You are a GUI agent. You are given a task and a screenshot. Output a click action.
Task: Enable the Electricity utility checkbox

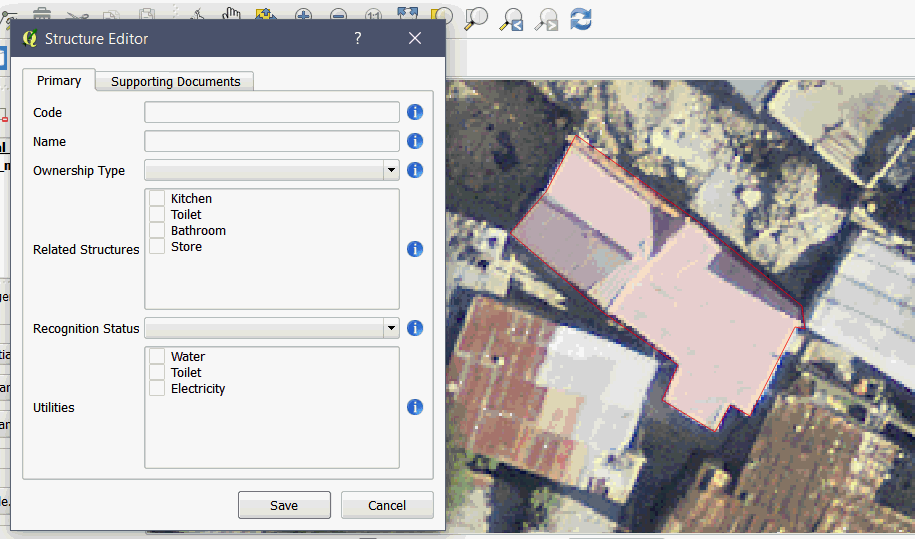coord(157,389)
